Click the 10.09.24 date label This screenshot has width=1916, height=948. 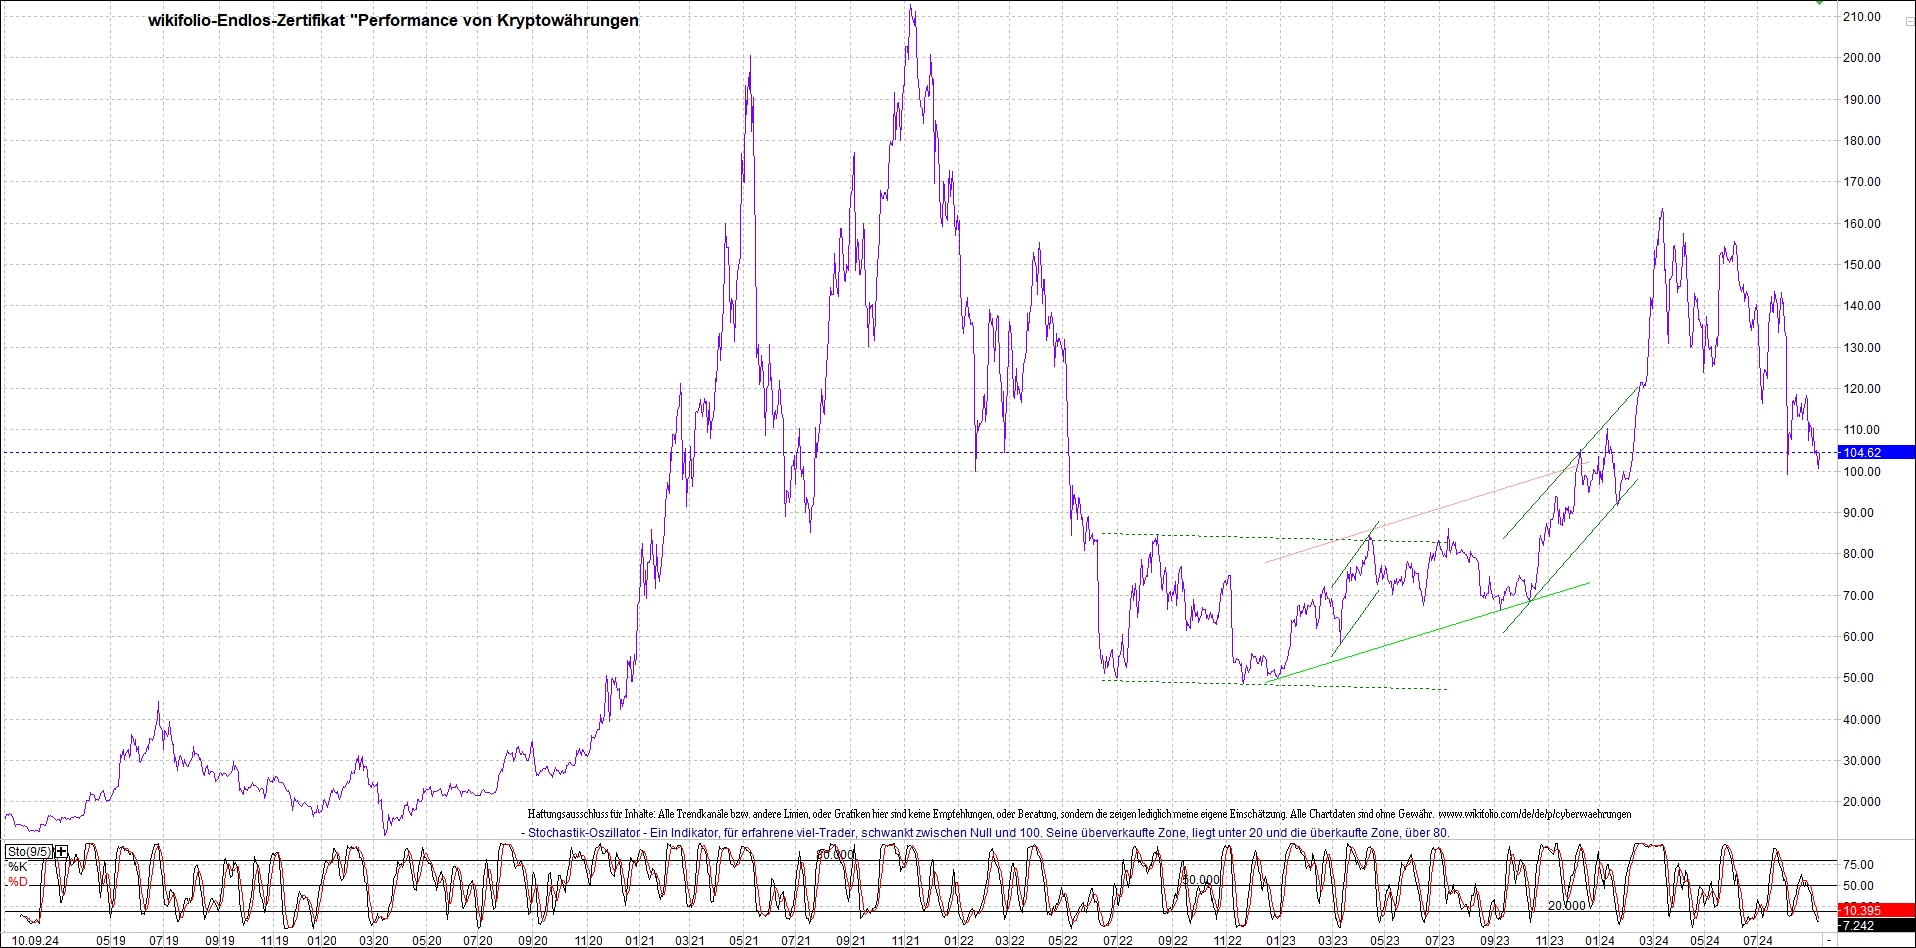tap(34, 941)
